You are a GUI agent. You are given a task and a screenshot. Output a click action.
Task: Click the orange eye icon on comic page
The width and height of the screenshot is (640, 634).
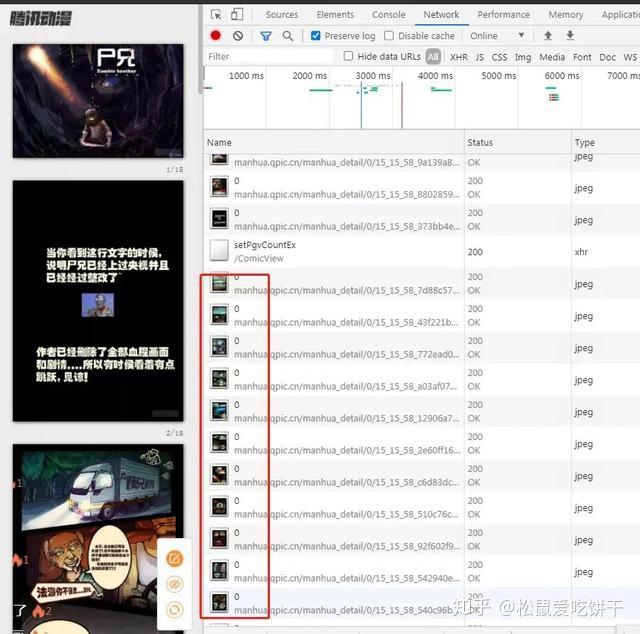click(x=175, y=584)
